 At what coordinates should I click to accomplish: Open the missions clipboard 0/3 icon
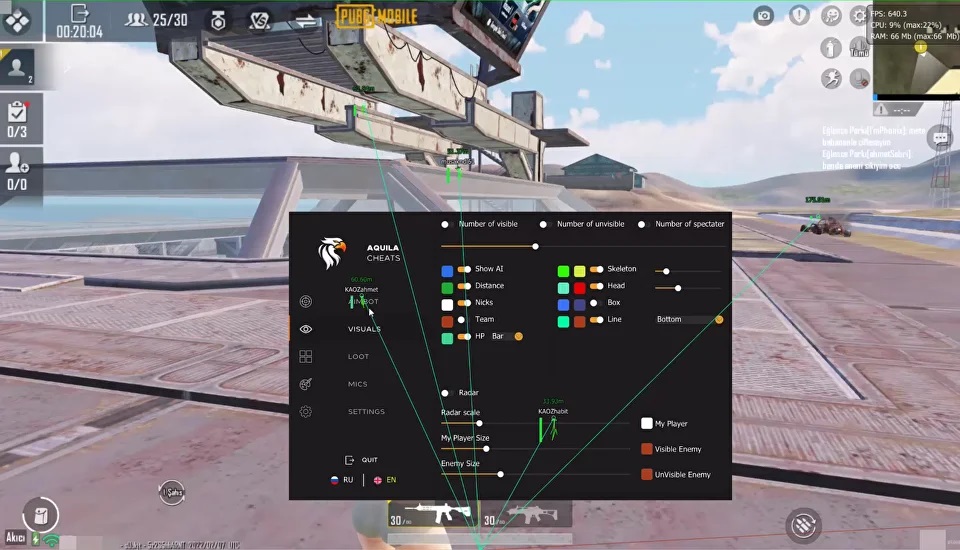click(17, 119)
